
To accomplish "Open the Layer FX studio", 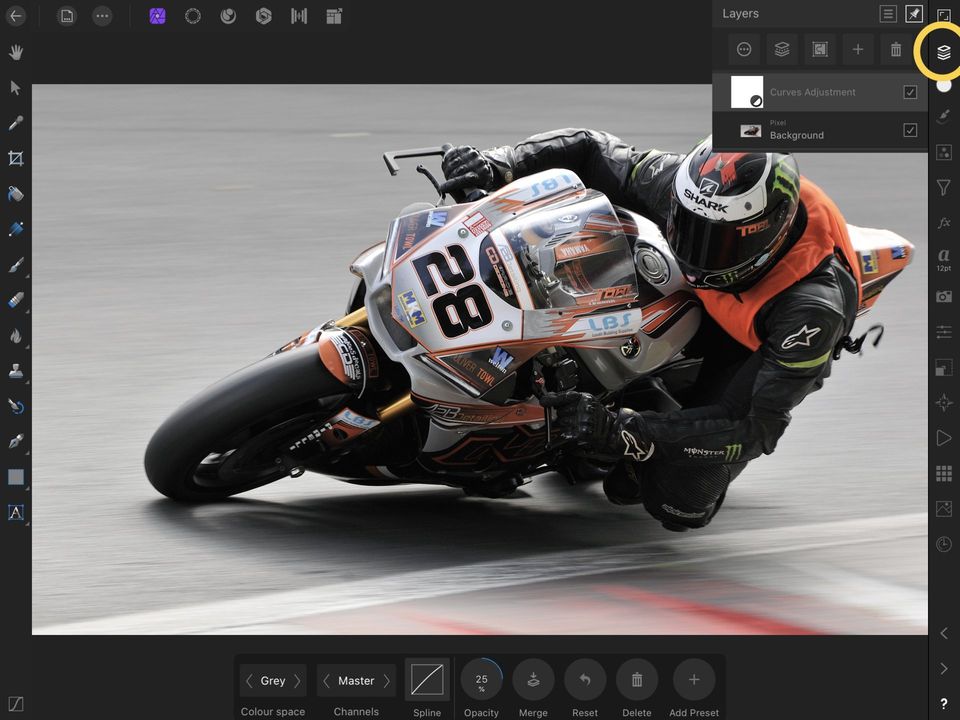I will (943, 222).
